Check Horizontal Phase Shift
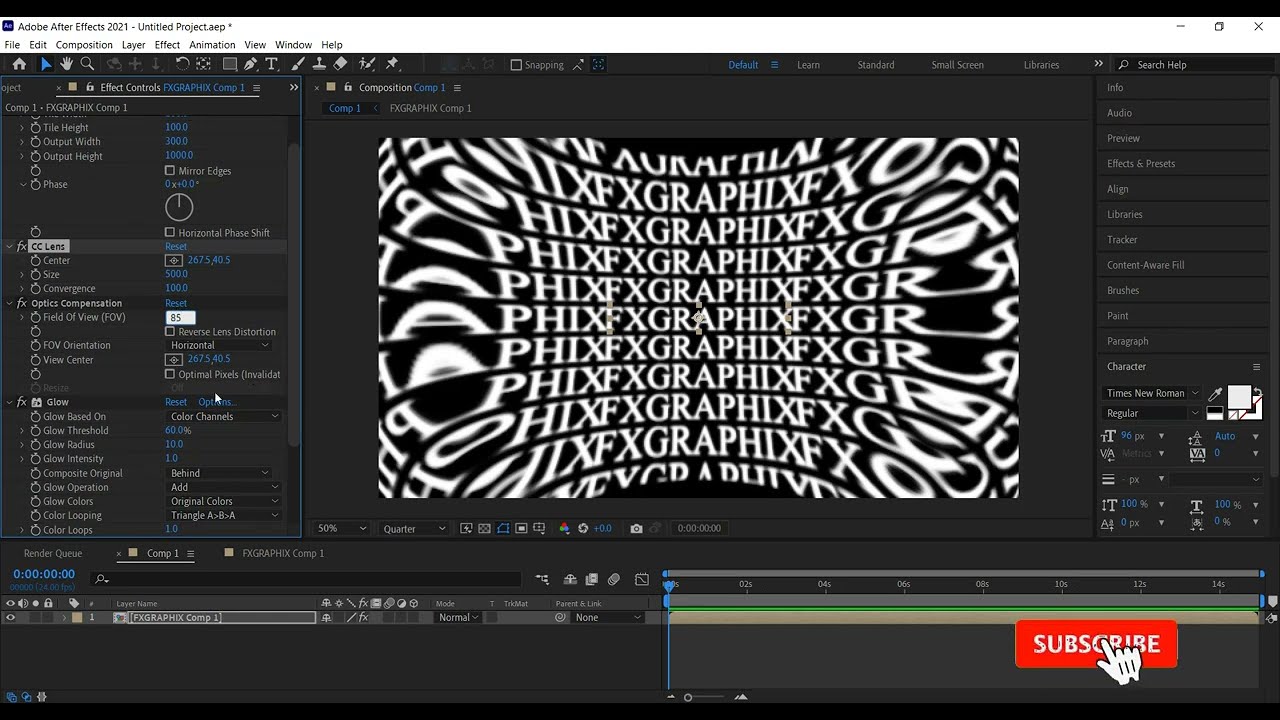Viewport: 1280px width, 720px height. point(170,233)
